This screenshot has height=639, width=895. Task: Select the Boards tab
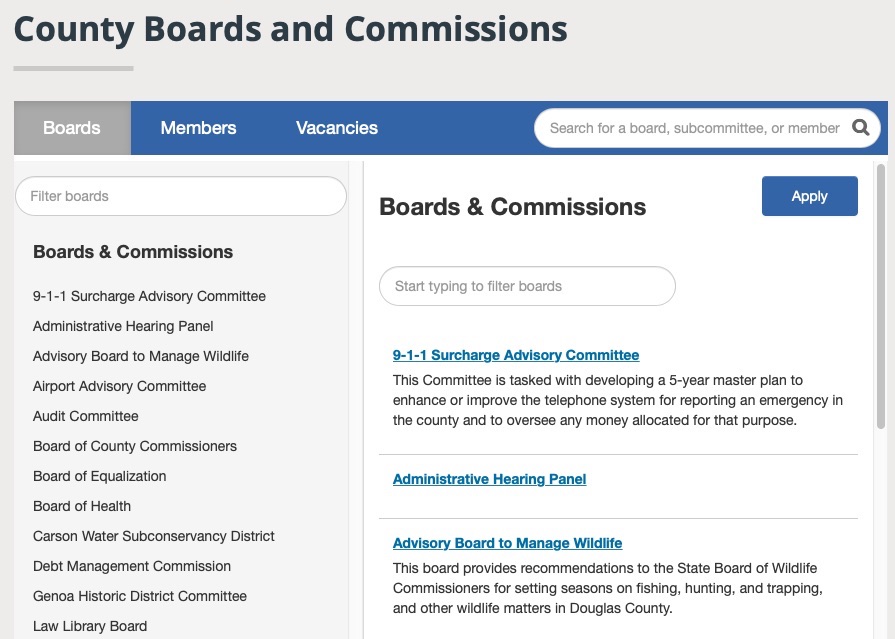72,128
